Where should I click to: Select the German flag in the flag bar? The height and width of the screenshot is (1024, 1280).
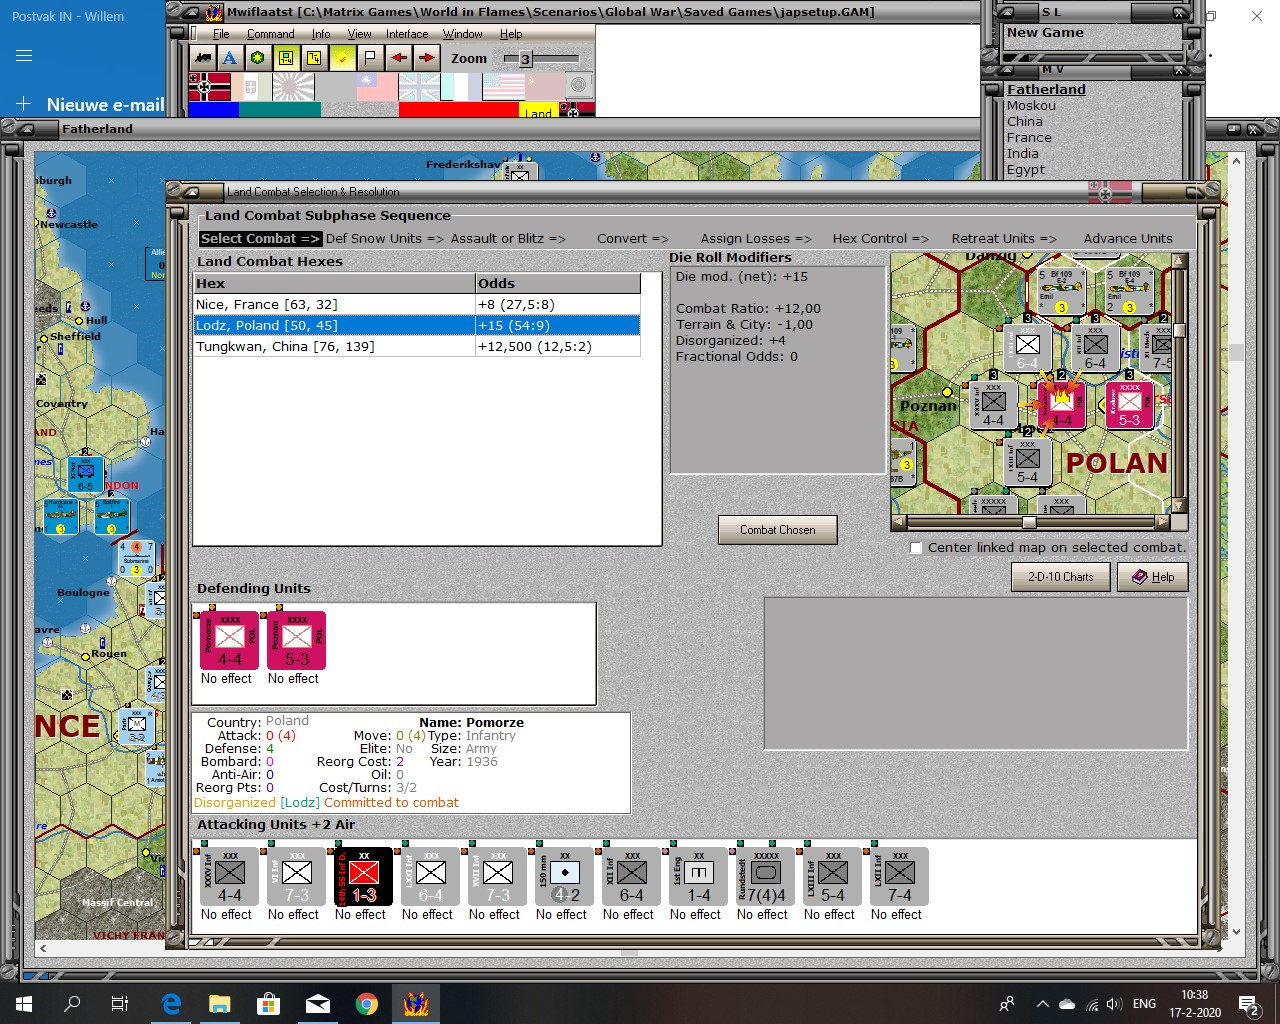(x=209, y=87)
